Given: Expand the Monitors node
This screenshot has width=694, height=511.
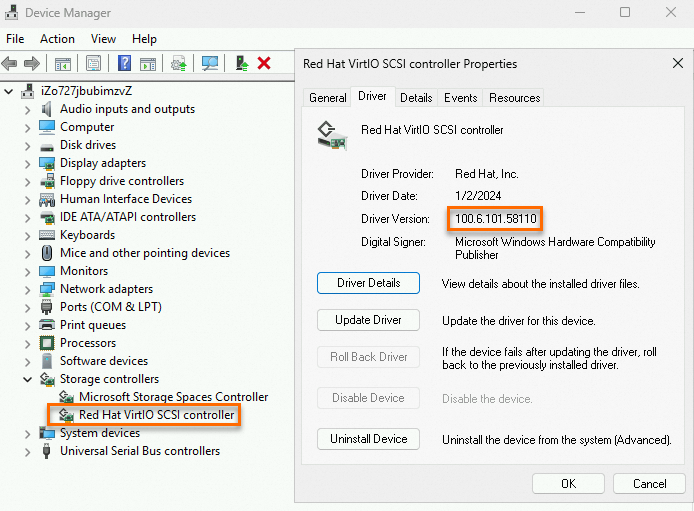Looking at the screenshot, I should click(x=27, y=272).
